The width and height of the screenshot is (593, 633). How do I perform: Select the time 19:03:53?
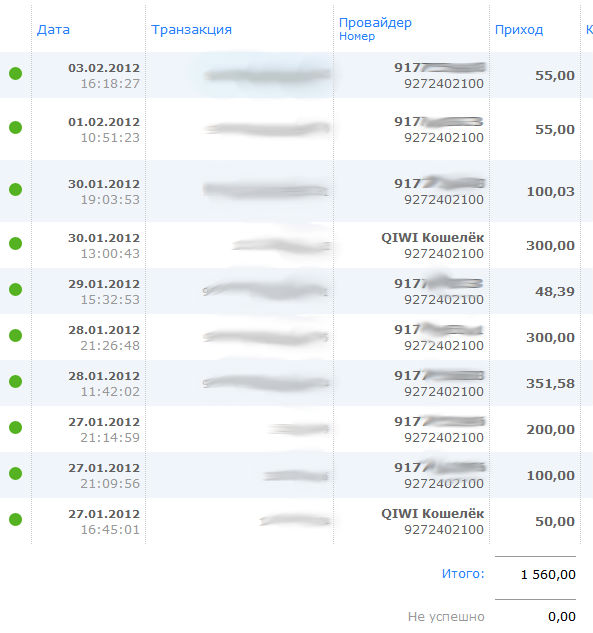pyautogui.click(x=110, y=200)
